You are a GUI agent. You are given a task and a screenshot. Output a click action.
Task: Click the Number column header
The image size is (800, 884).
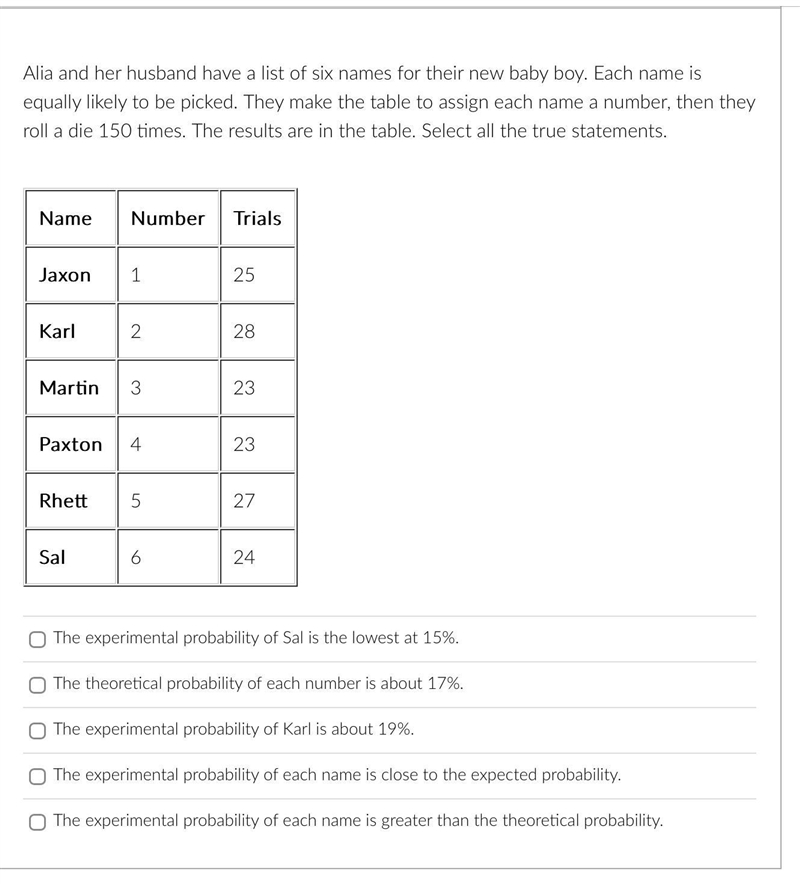tap(168, 218)
